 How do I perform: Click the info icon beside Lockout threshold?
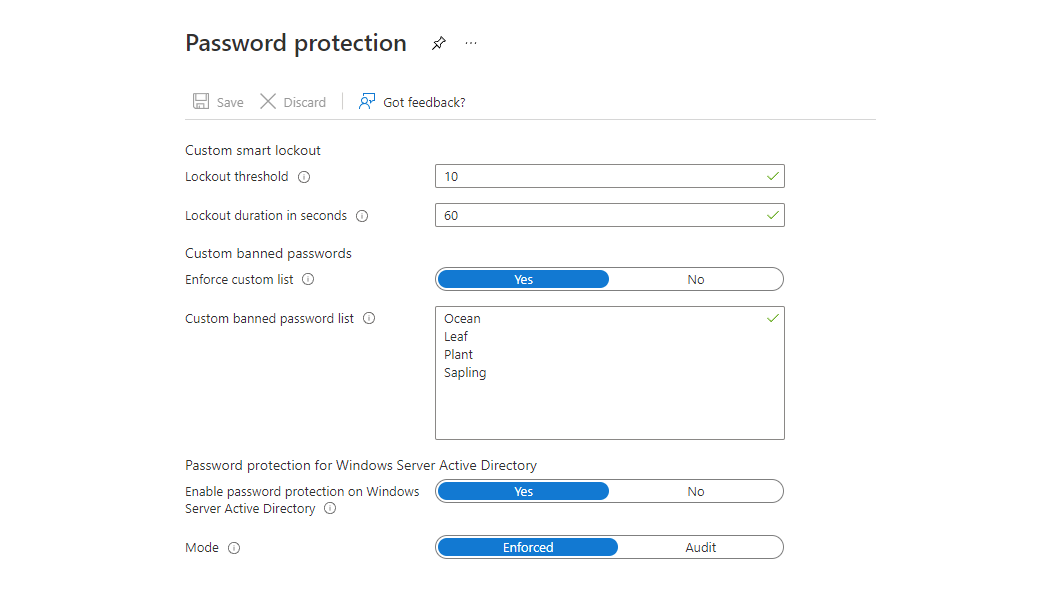[x=302, y=176]
